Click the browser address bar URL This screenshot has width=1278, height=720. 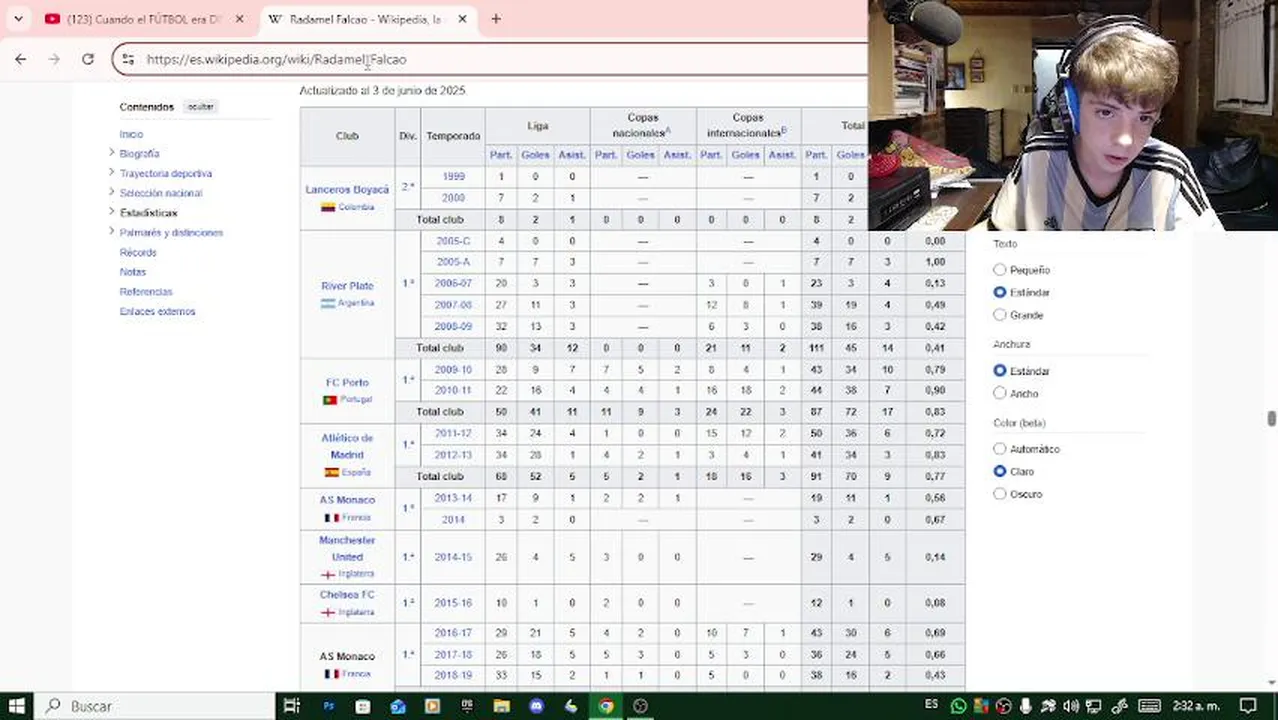[x=276, y=59]
